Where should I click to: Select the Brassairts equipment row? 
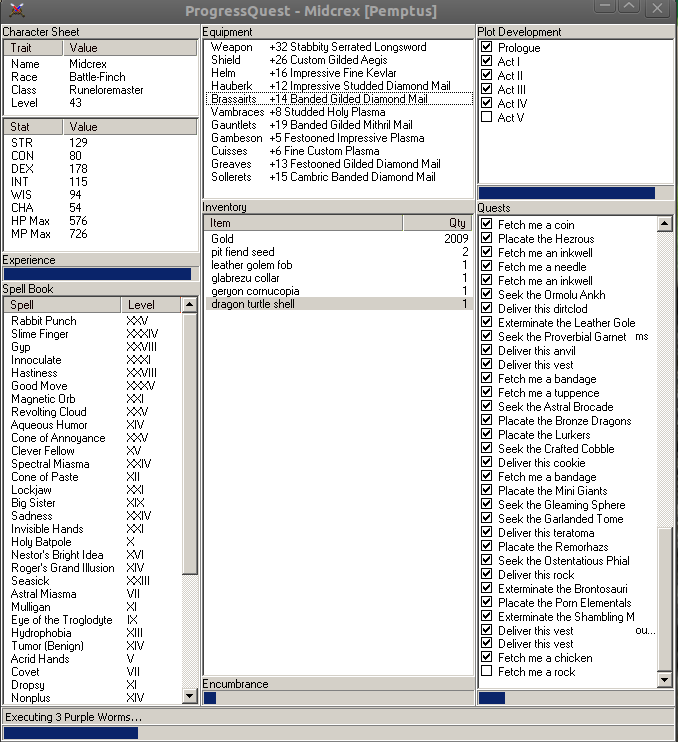[x=339, y=99]
